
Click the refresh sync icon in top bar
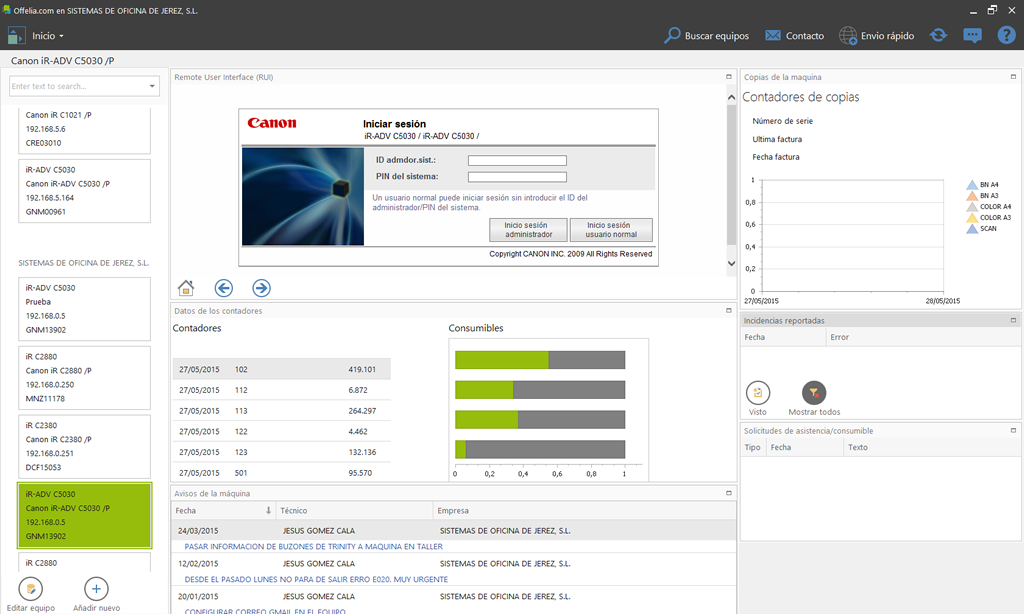938,35
